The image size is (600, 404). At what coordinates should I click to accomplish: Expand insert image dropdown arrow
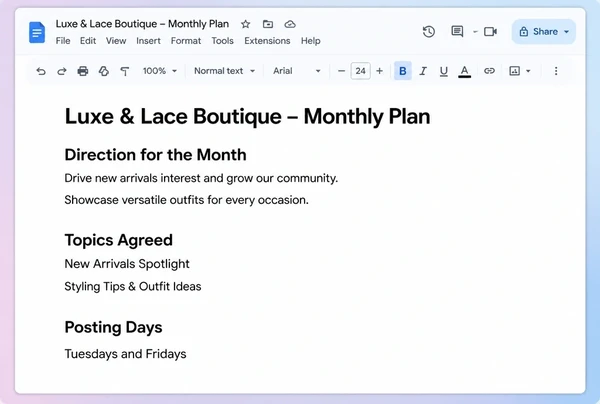click(x=528, y=71)
